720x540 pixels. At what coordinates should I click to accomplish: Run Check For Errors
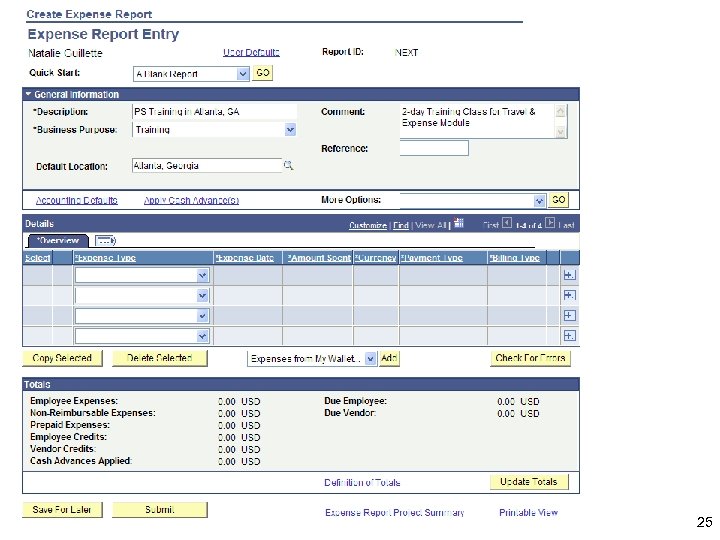click(x=530, y=358)
